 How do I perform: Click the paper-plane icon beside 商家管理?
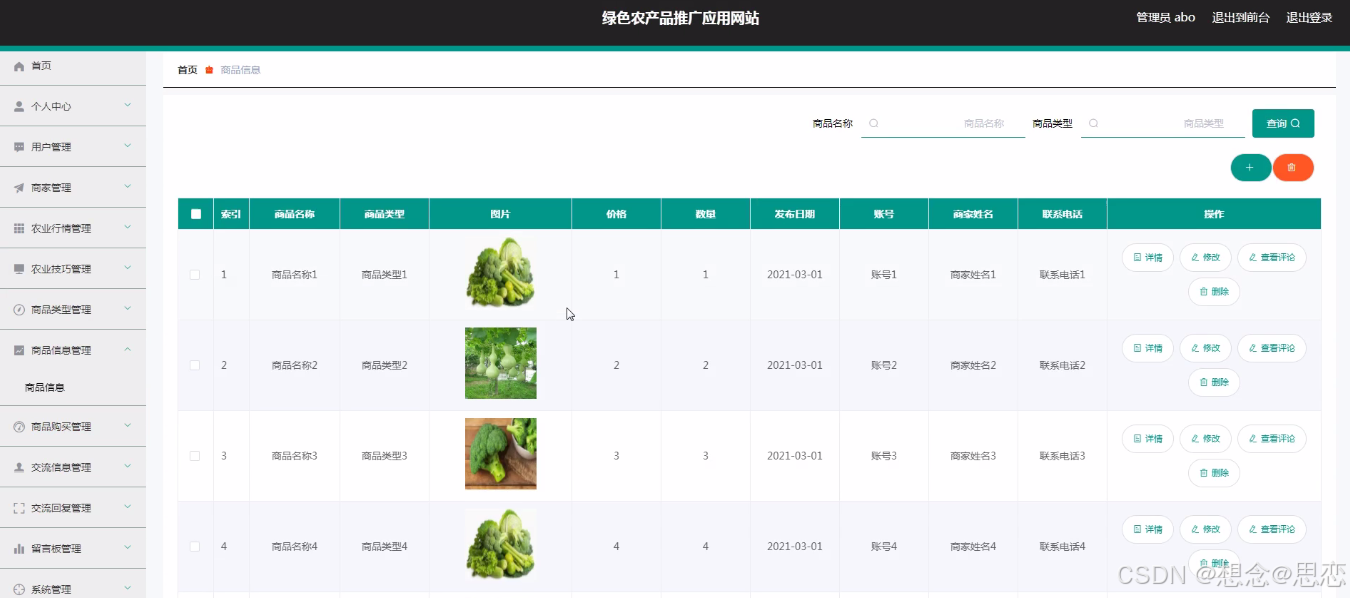click(18, 188)
